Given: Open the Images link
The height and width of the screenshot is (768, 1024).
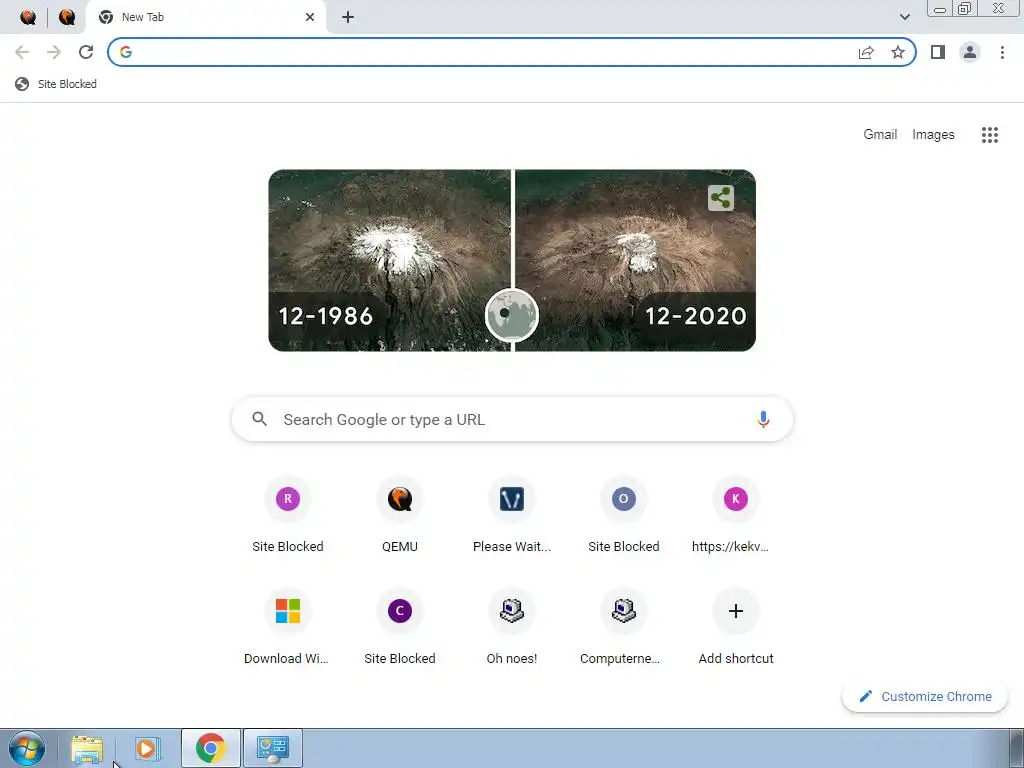Looking at the screenshot, I should click(x=933, y=135).
